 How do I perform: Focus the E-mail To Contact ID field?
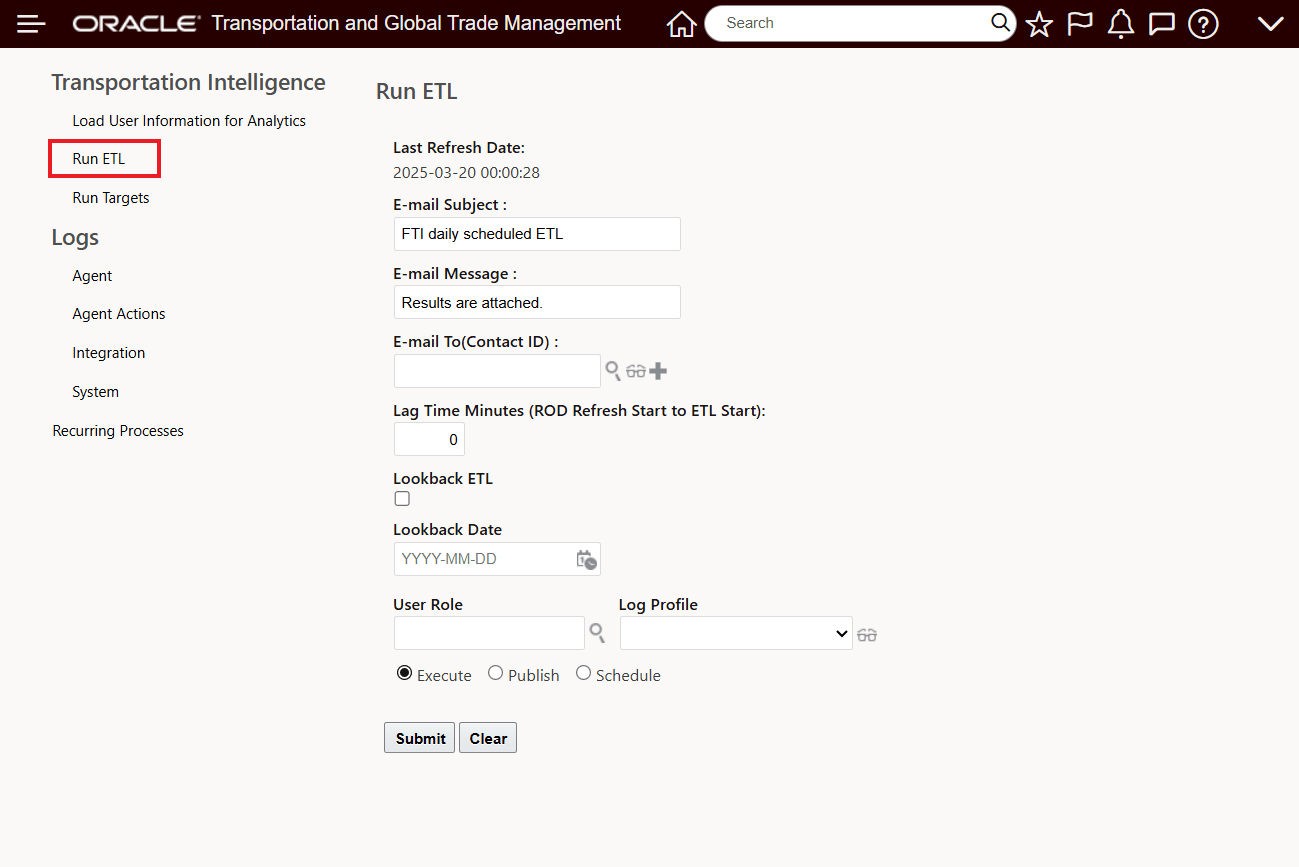[497, 371]
